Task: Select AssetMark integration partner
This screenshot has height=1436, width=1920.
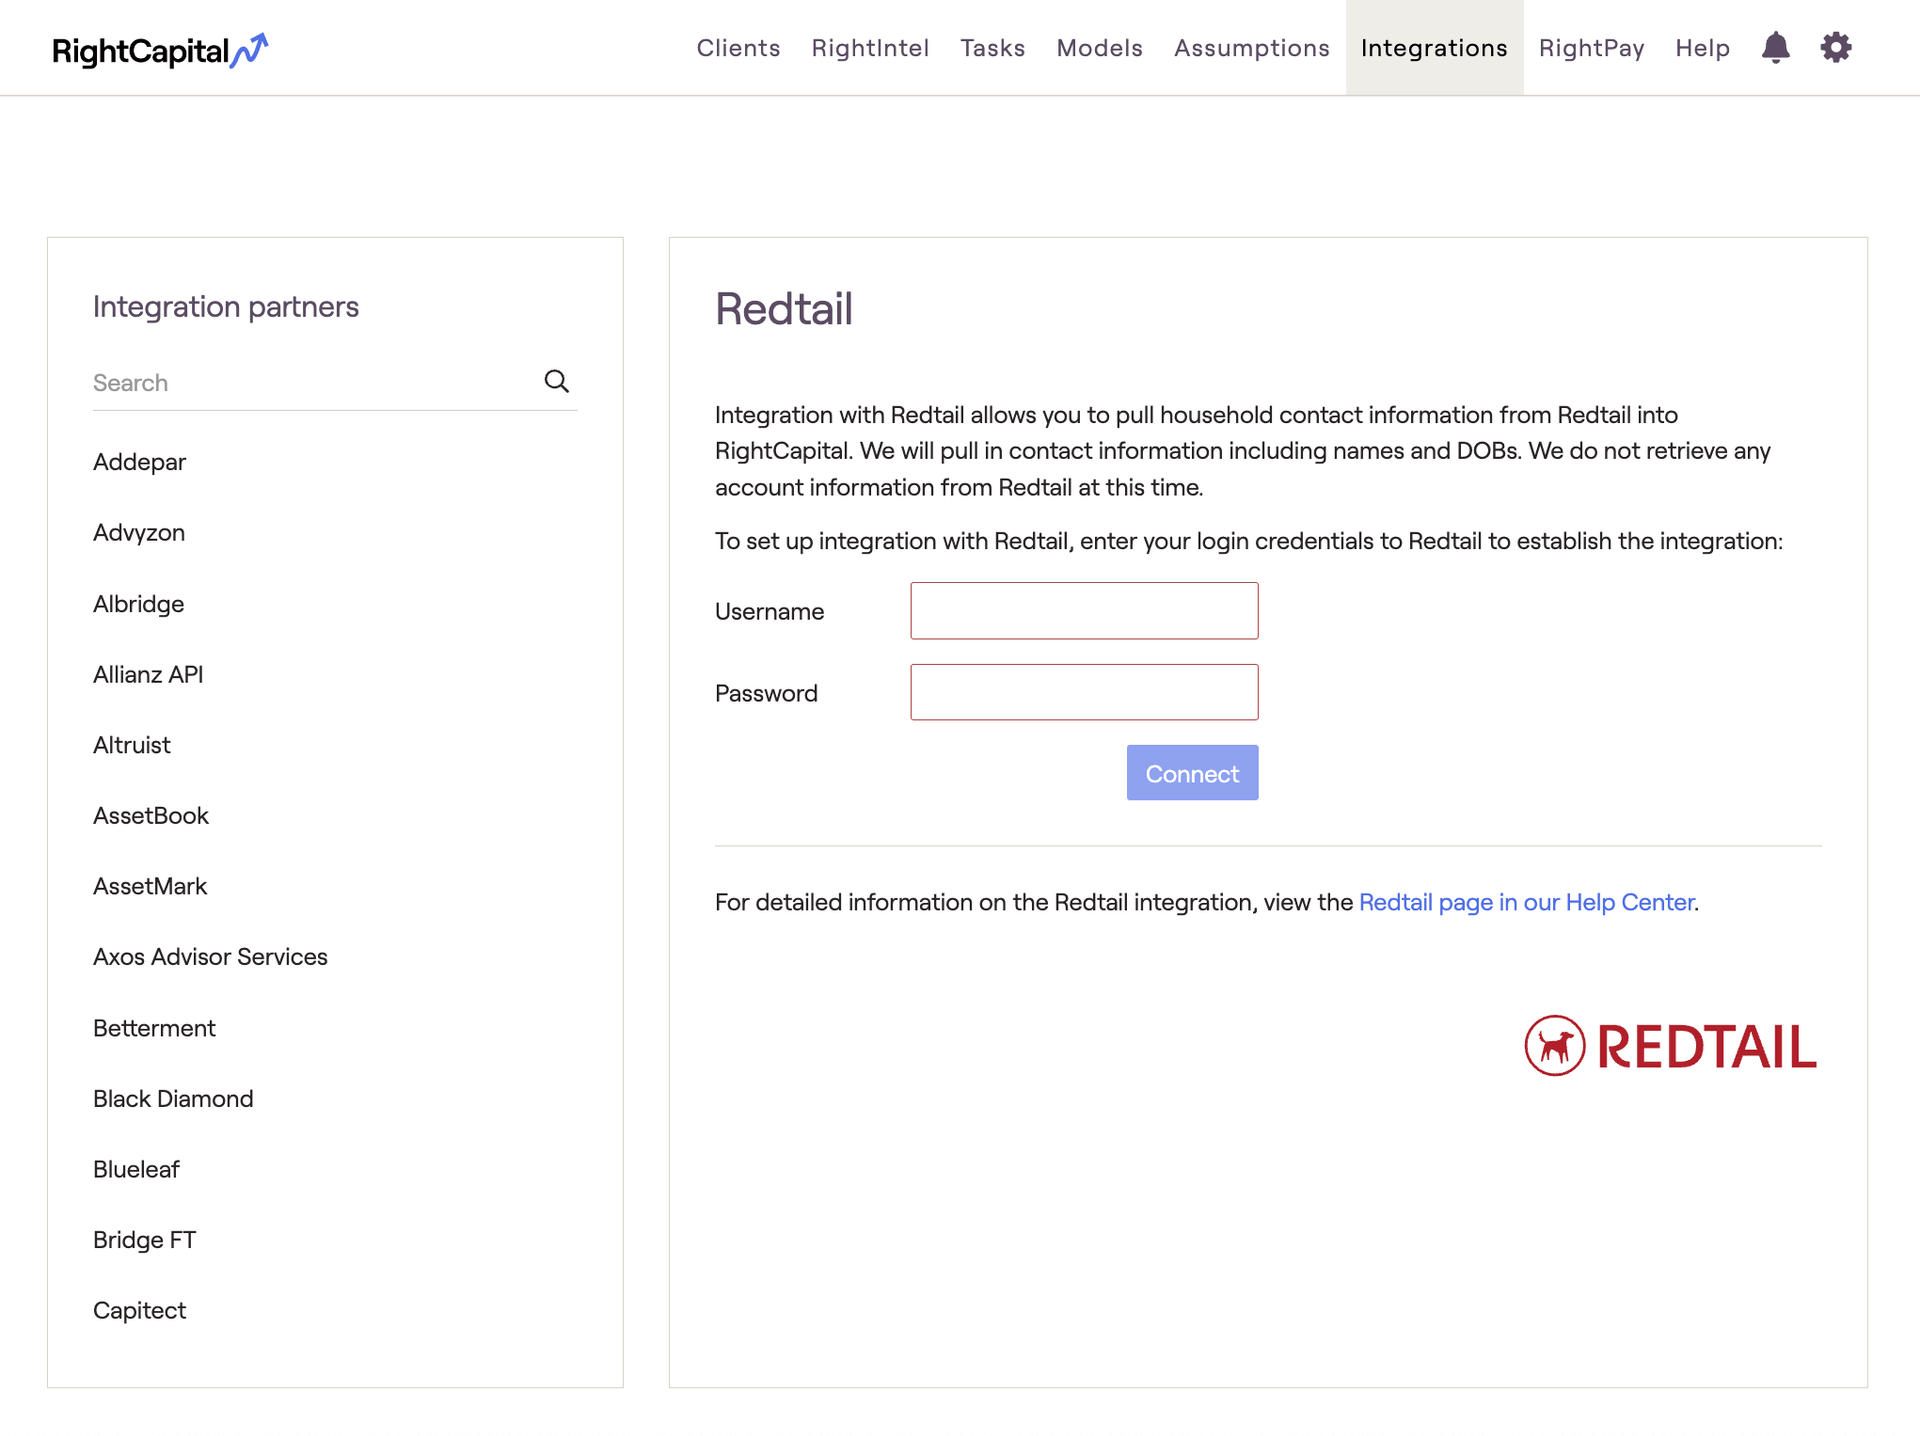Action: [150, 886]
